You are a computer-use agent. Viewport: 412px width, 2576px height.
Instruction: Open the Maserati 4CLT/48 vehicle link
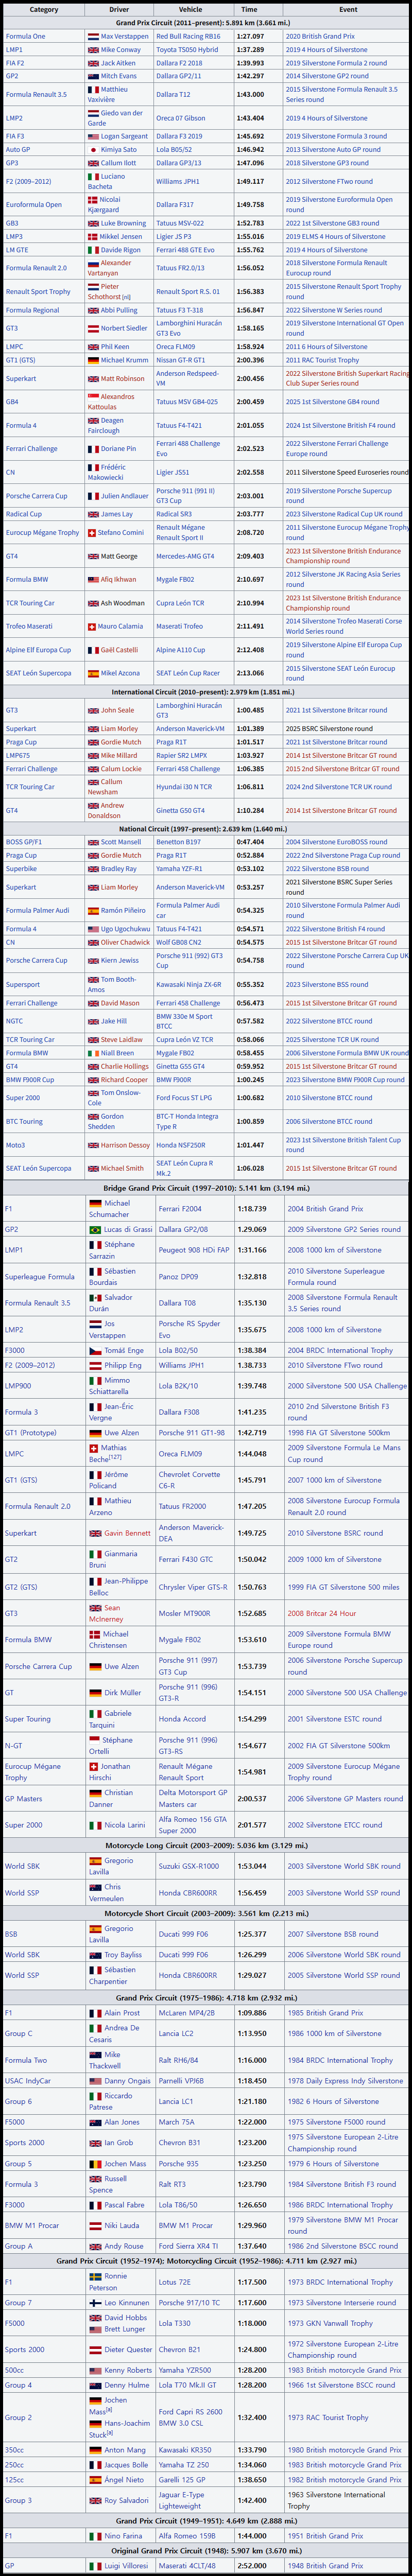(x=186, y=2566)
